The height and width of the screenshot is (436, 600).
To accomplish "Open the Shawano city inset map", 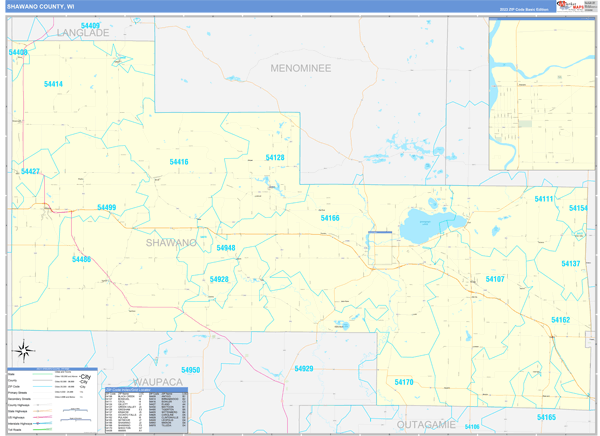I will tap(540, 96).
